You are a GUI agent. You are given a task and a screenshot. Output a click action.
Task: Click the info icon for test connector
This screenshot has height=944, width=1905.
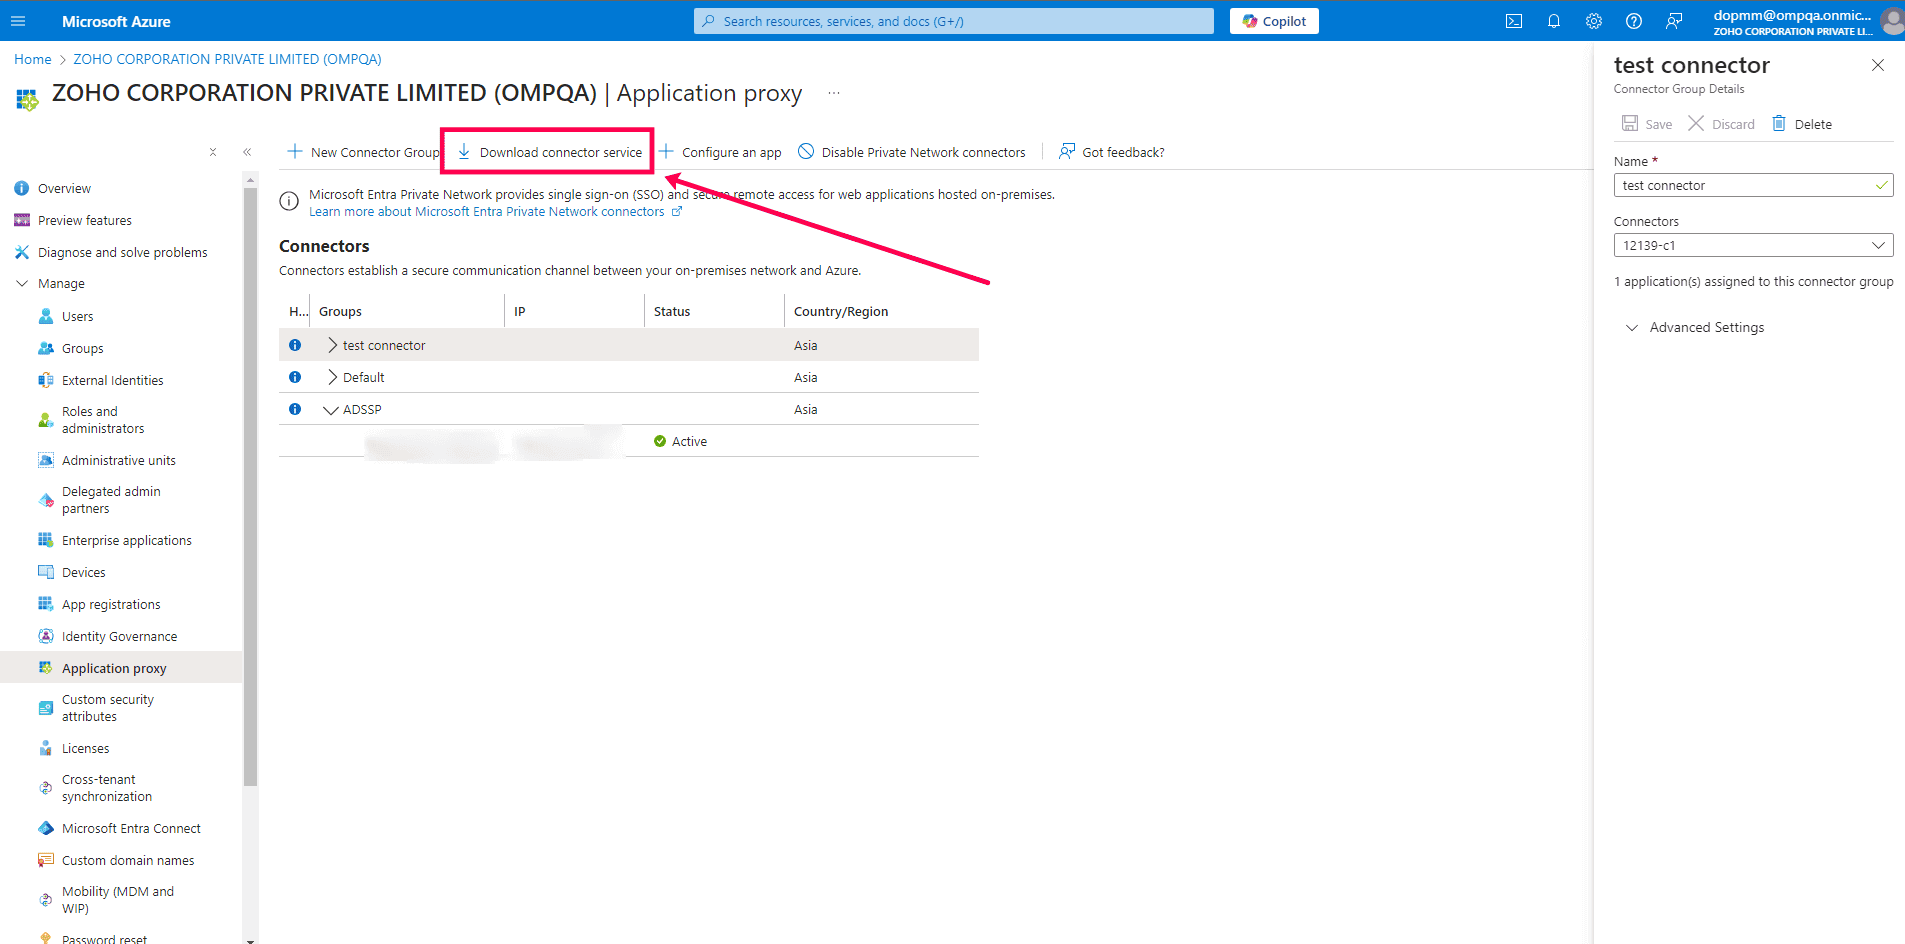pos(295,345)
